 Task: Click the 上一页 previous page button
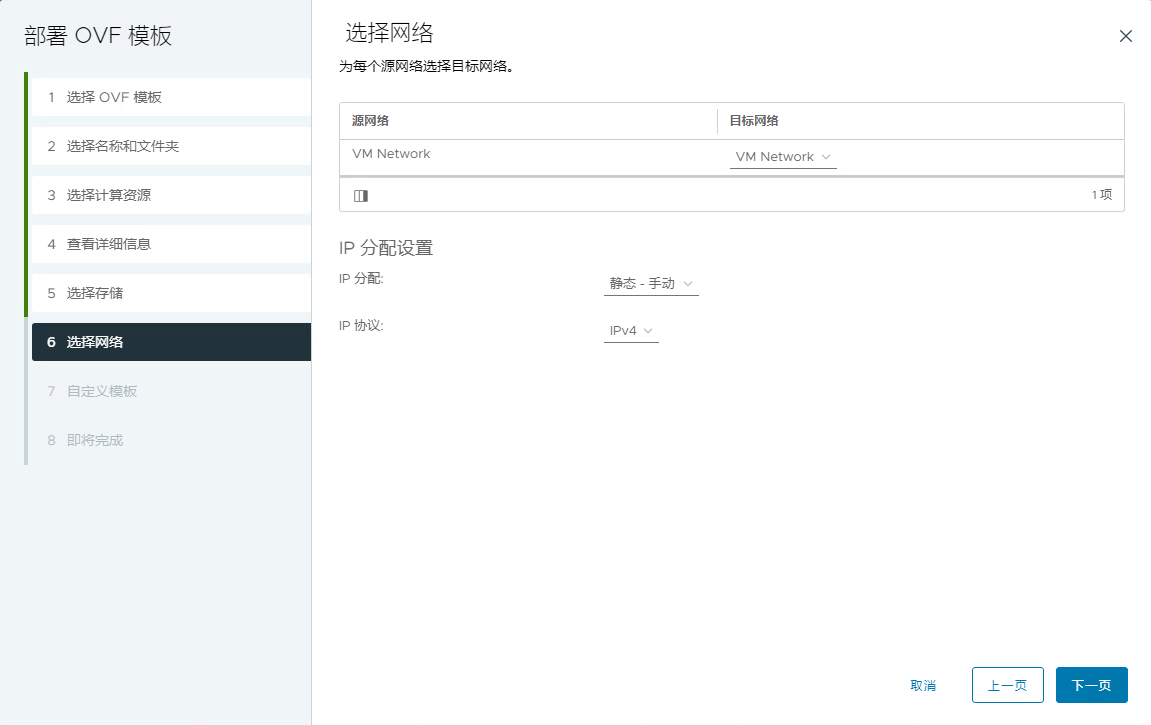tap(1007, 685)
